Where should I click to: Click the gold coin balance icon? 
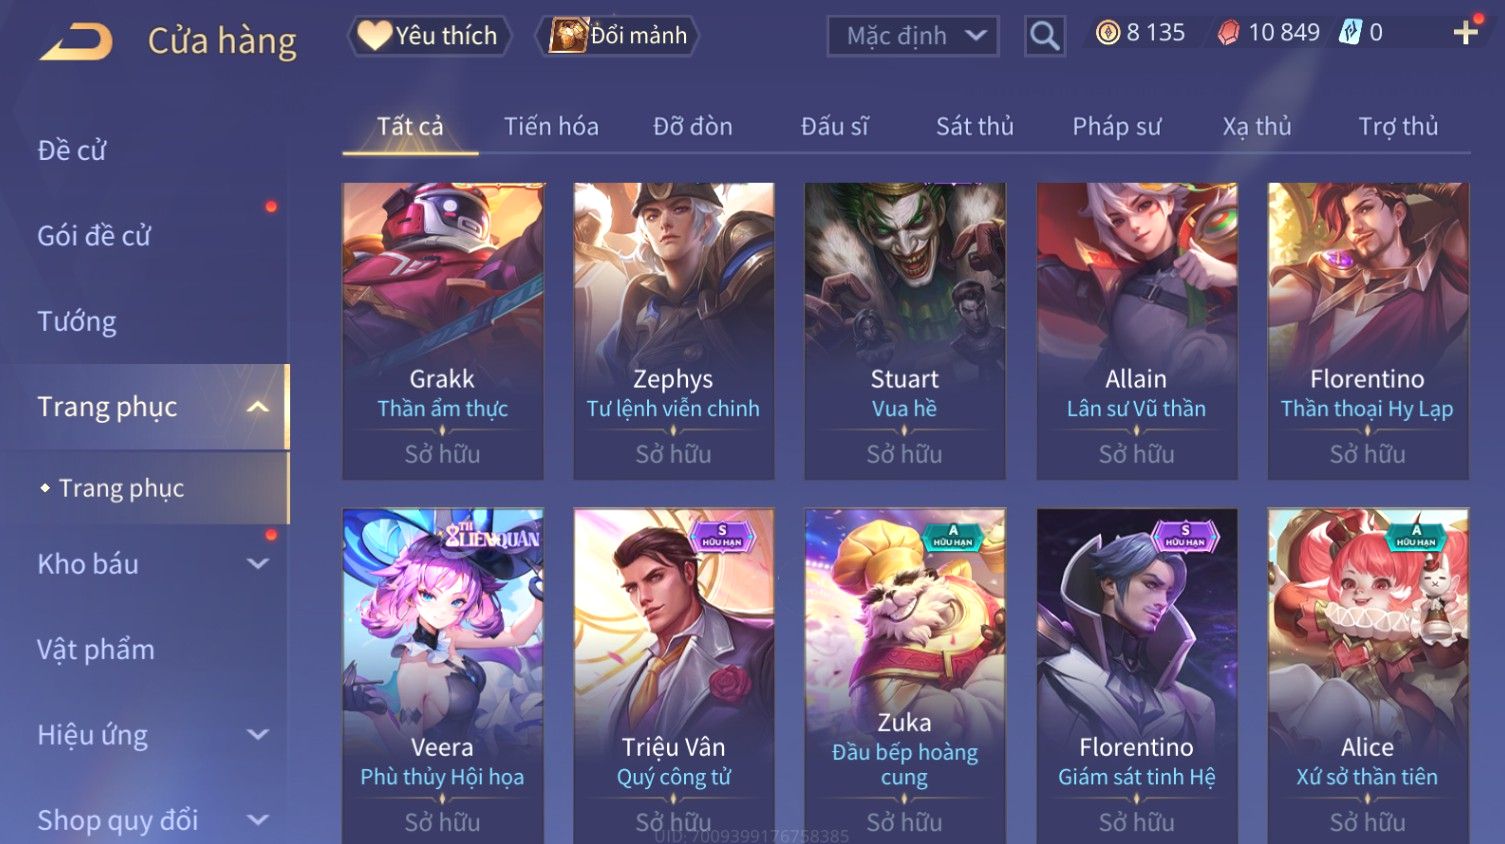pyautogui.click(x=1107, y=33)
